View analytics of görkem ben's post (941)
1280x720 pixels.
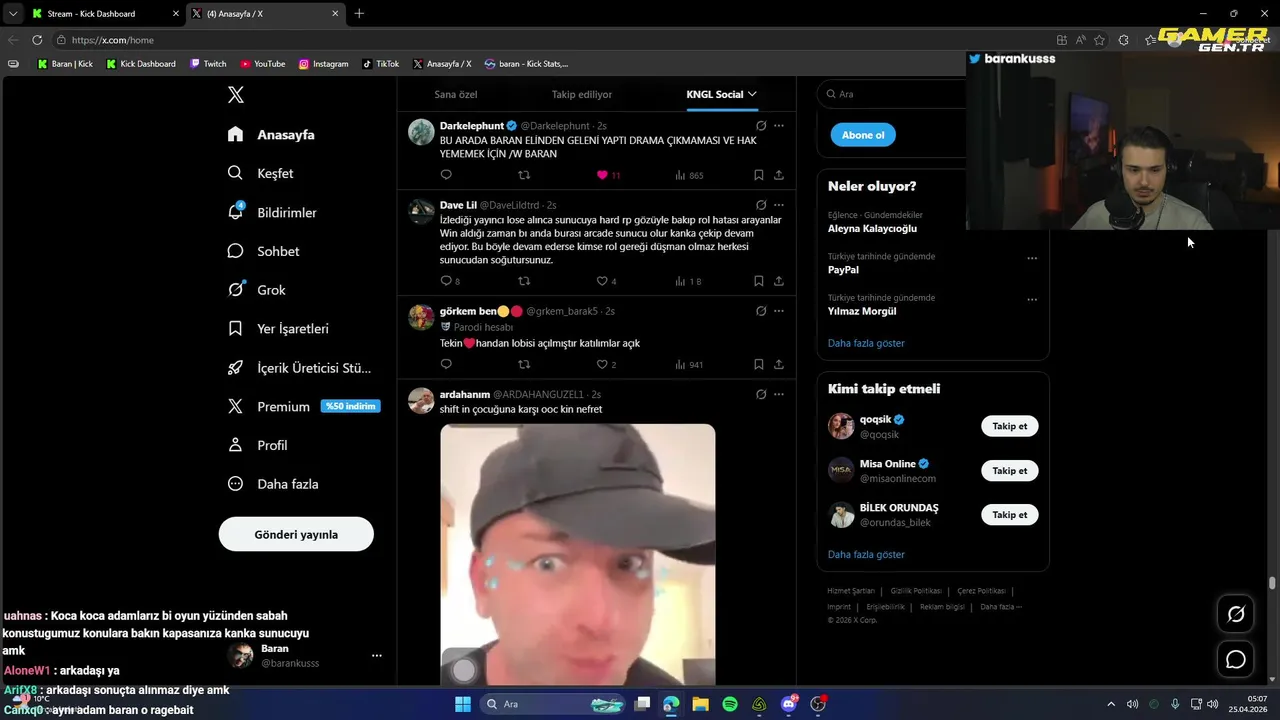(689, 365)
